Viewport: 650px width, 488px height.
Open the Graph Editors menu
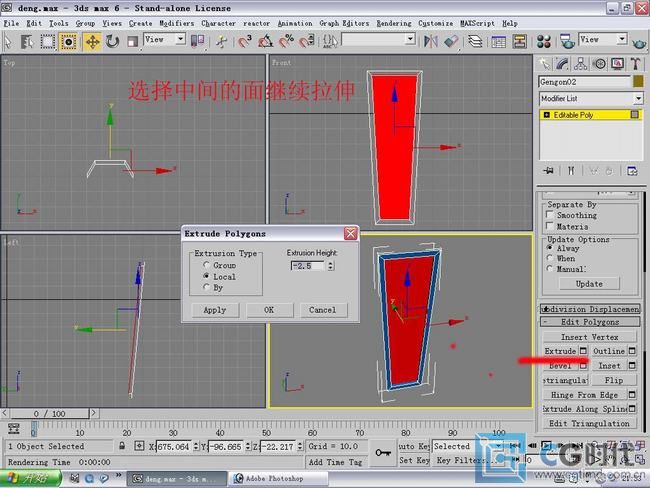344,23
